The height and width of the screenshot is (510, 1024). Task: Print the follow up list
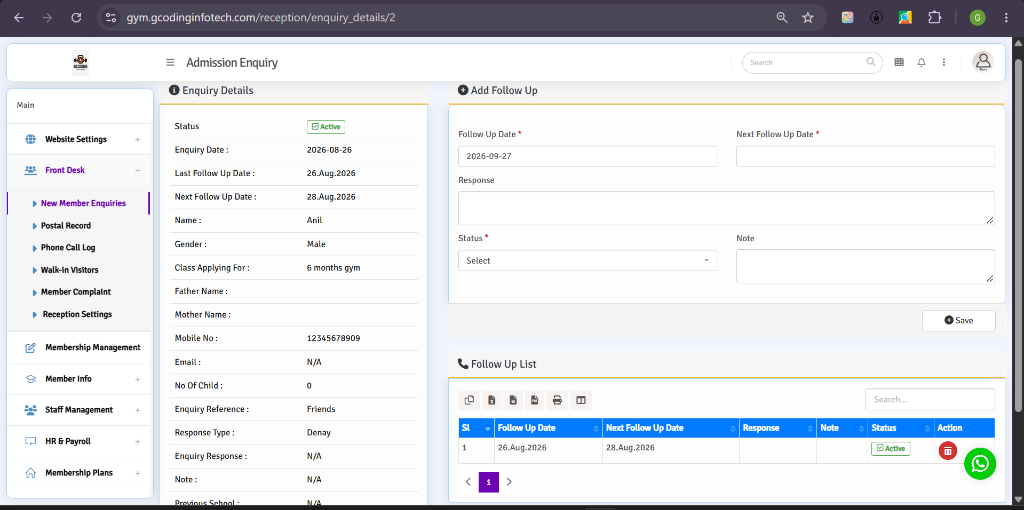point(557,400)
